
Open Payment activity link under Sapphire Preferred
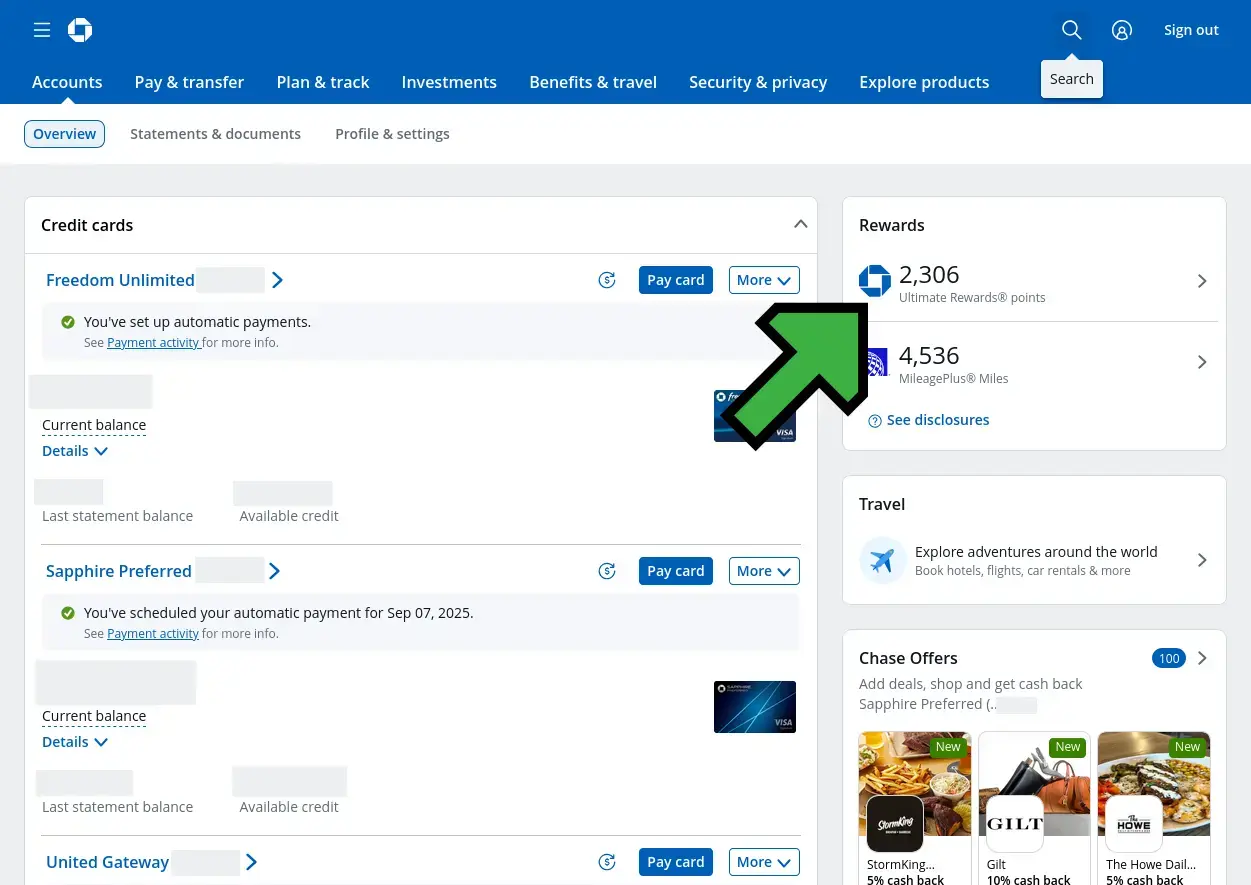[153, 633]
